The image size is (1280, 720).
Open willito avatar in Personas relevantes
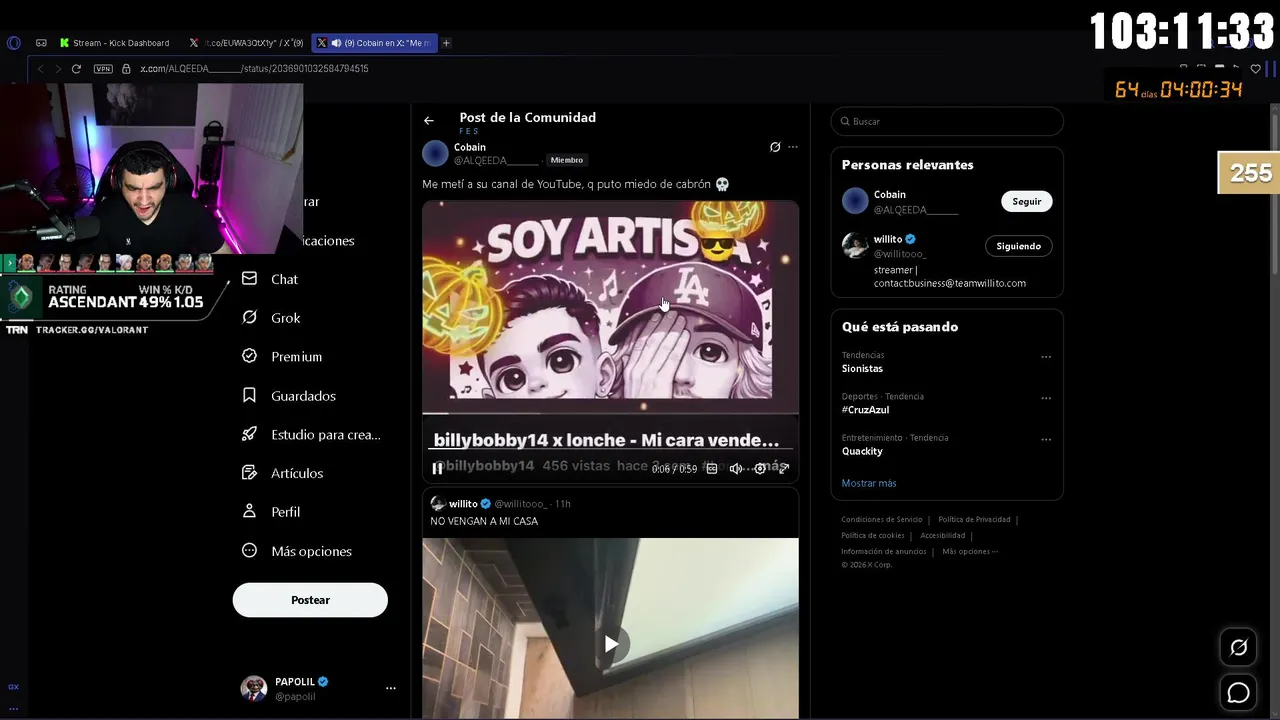coord(855,246)
